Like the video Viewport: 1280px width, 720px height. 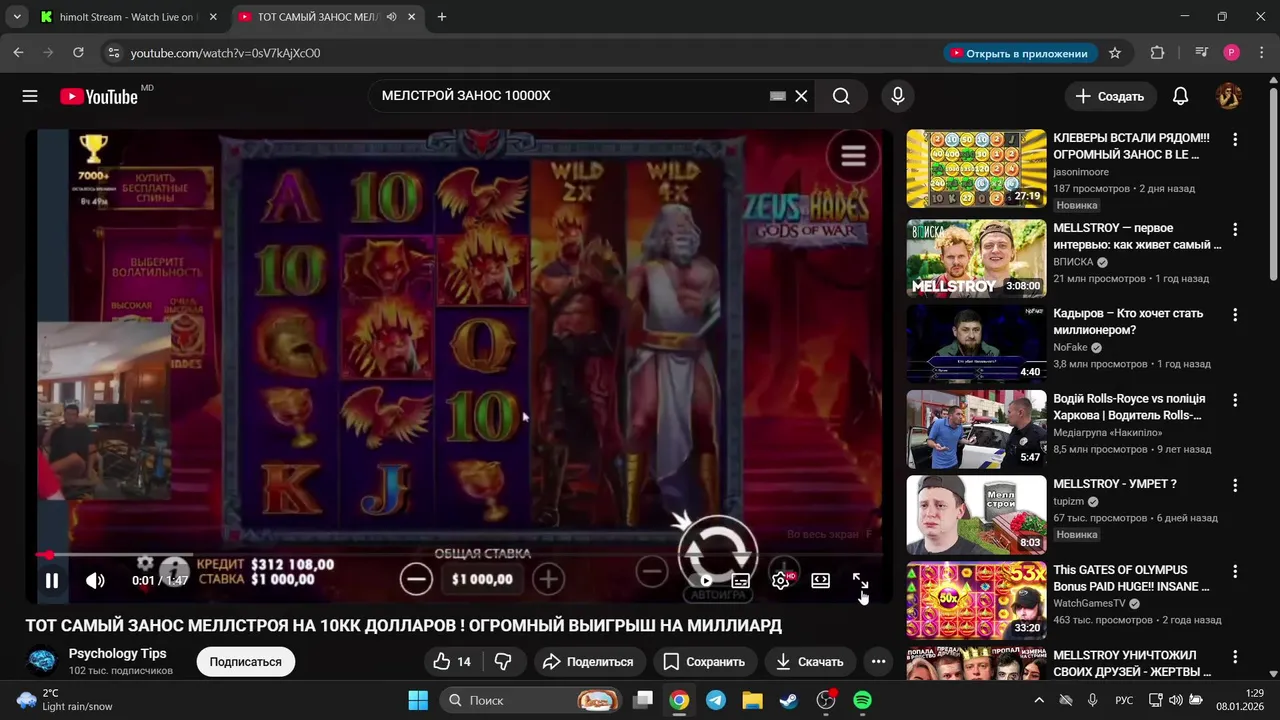coord(452,662)
